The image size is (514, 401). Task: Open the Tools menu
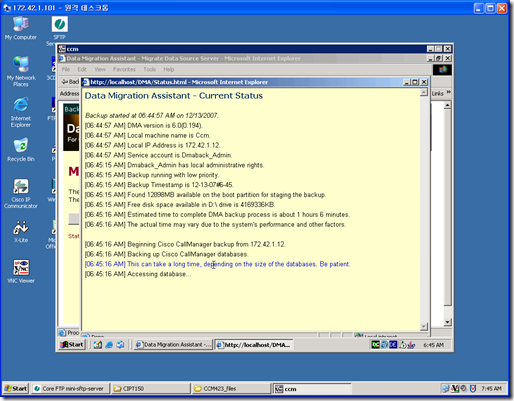[x=149, y=69]
